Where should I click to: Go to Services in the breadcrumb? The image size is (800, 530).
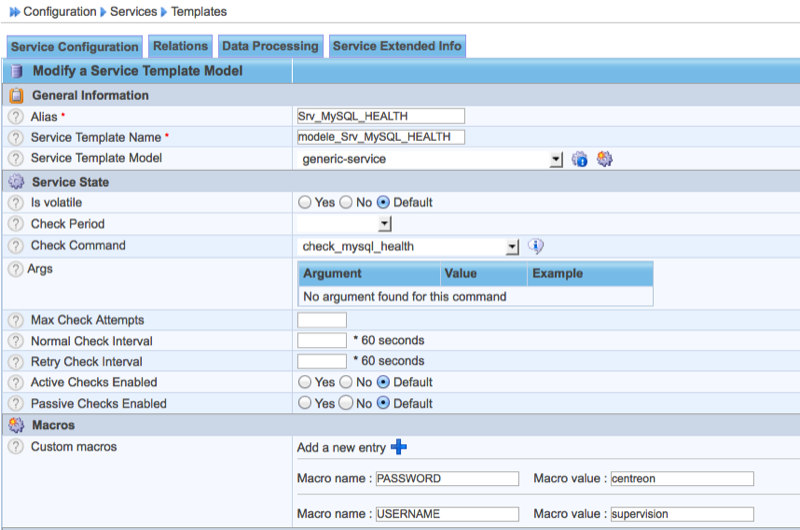131,12
